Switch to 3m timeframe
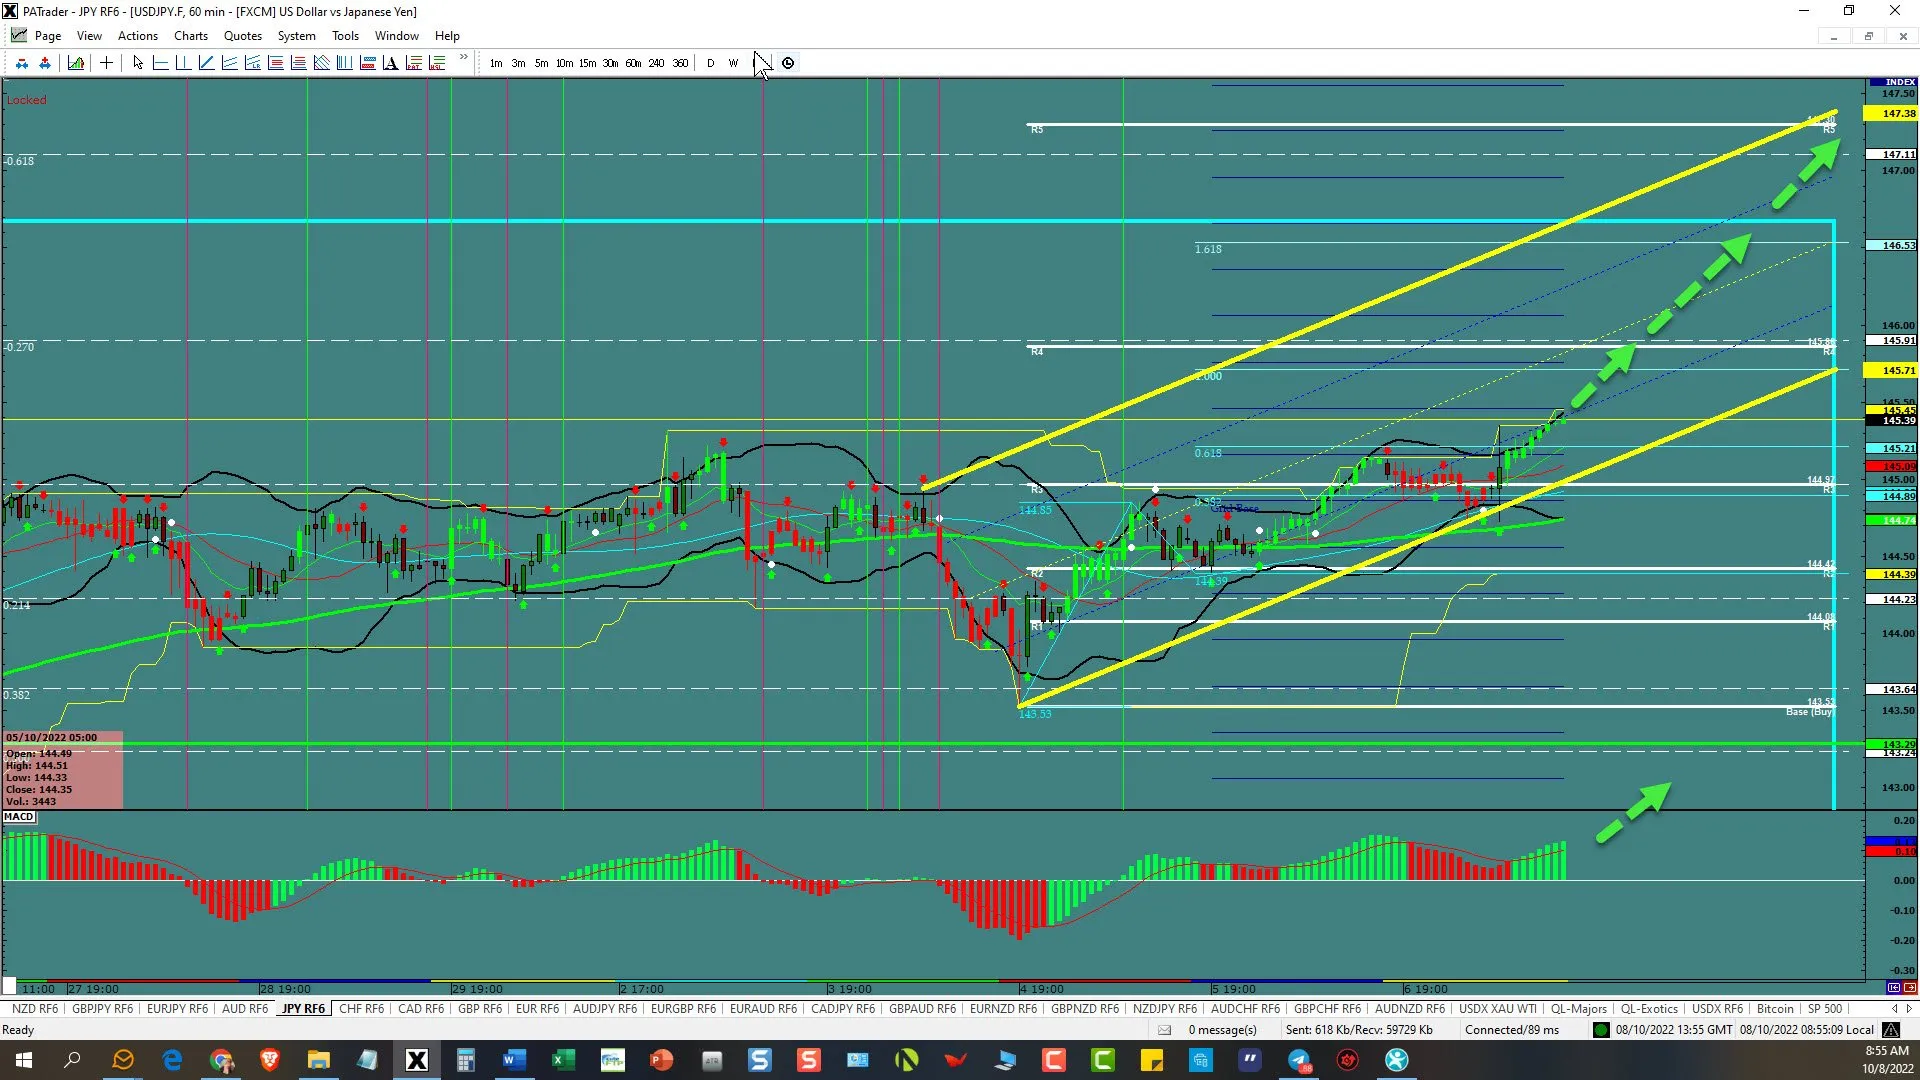The image size is (1920, 1080). [518, 63]
